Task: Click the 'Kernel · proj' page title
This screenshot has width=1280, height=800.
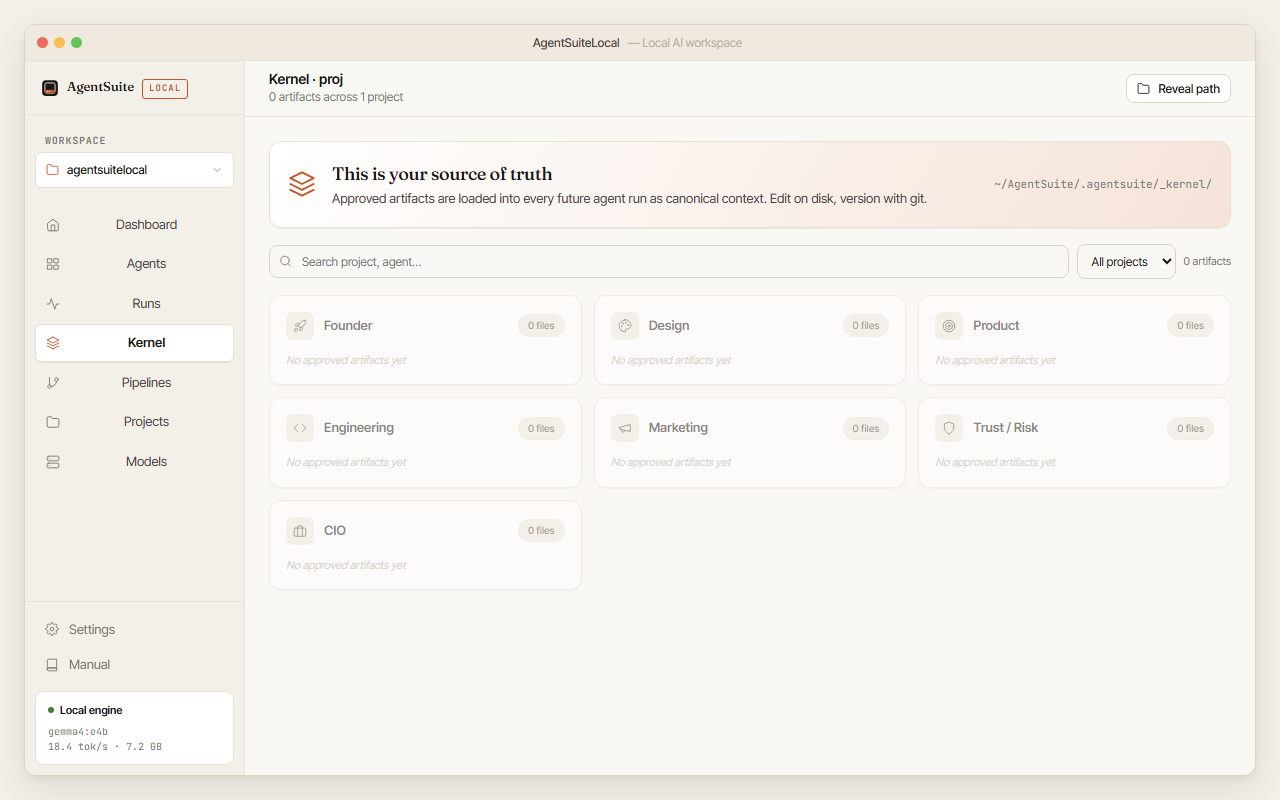Action: (x=306, y=79)
